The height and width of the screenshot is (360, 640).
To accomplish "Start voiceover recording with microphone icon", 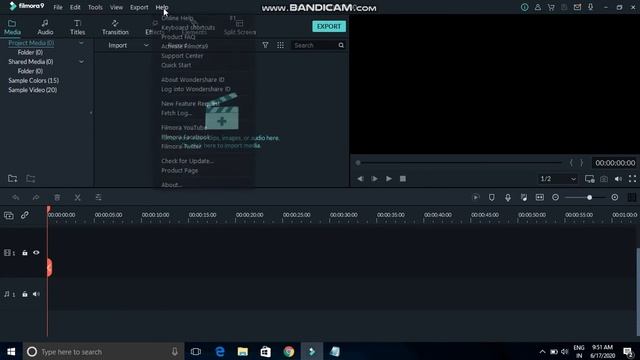I will (508, 198).
